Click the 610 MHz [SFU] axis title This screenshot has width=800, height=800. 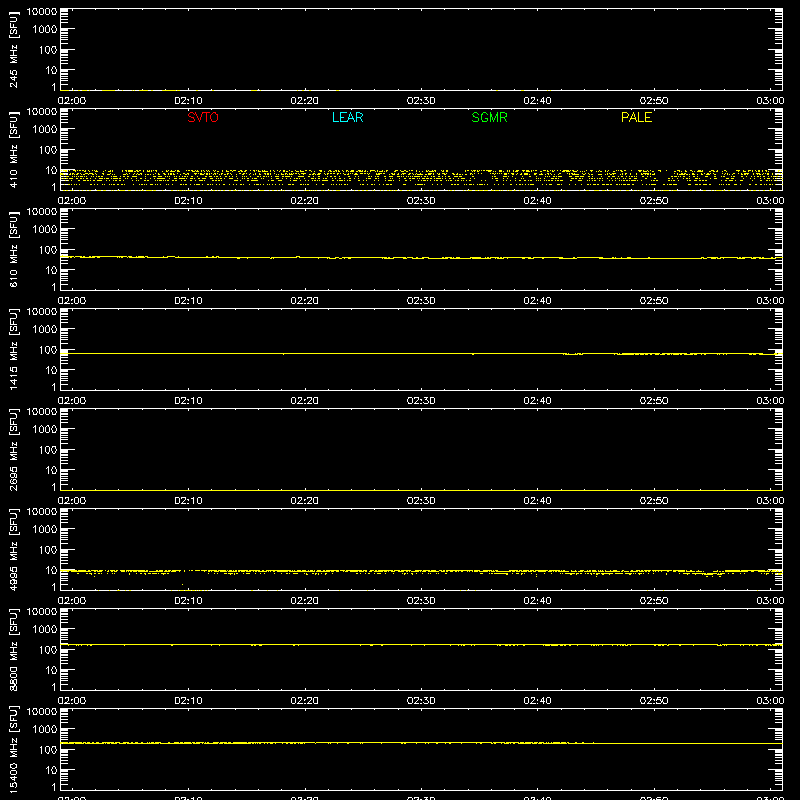point(13,249)
